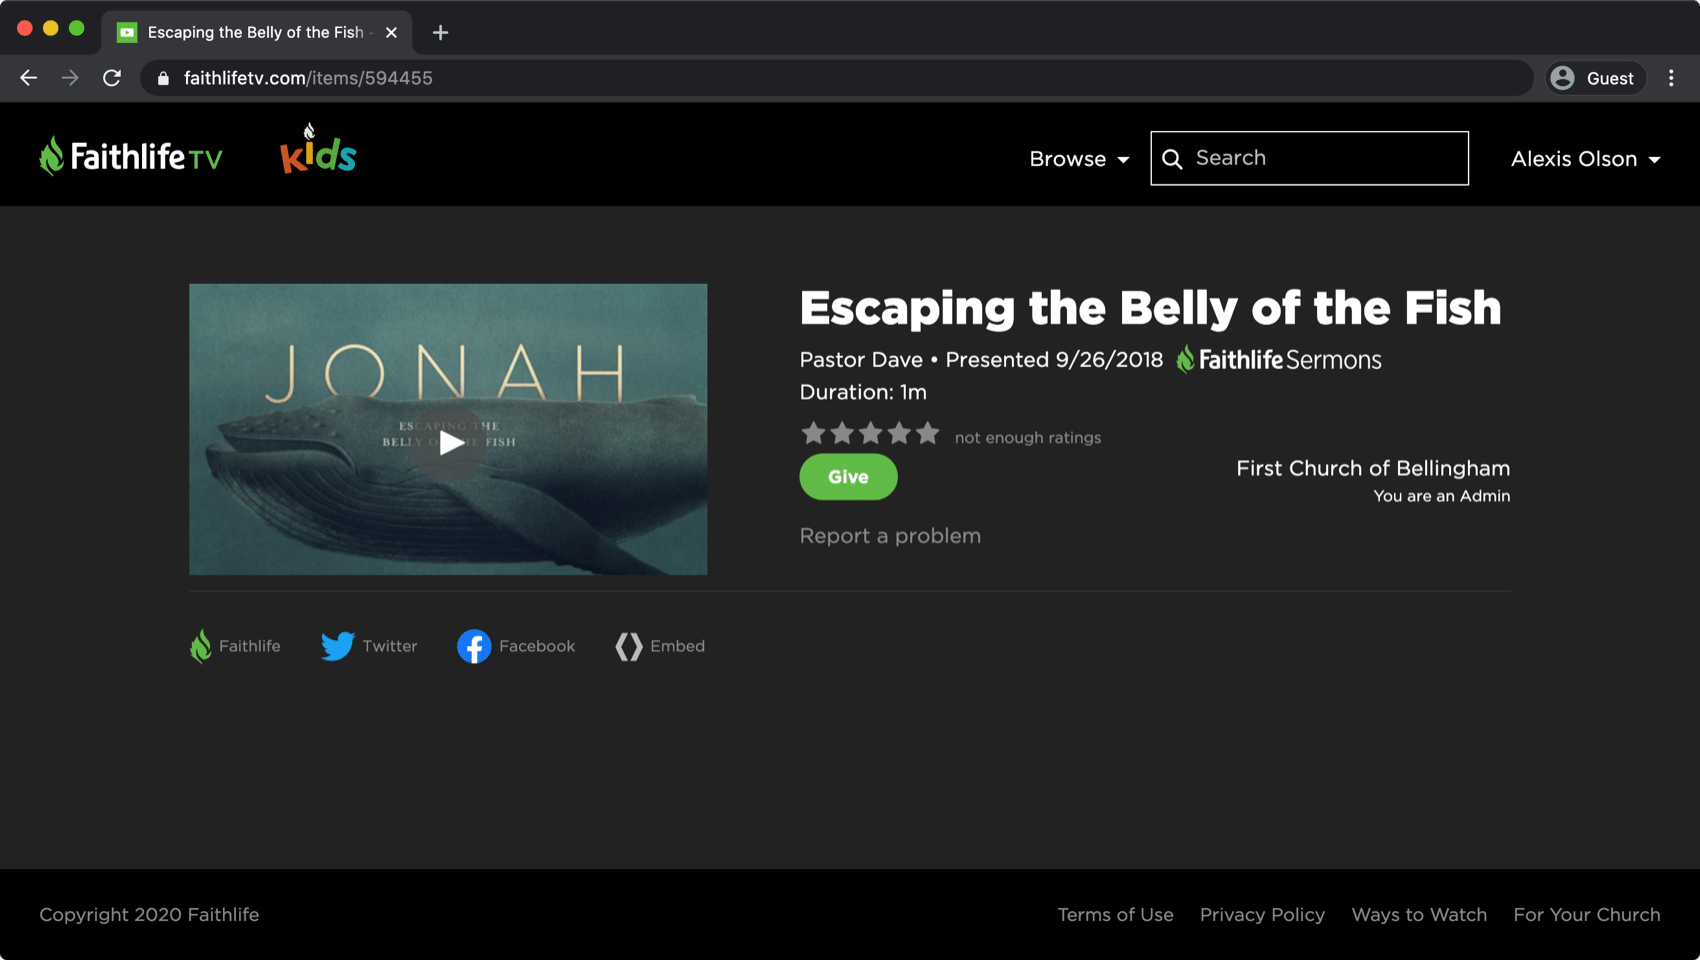This screenshot has width=1700, height=960.
Task: Share via the Faithlife flame icon
Action: (x=201, y=646)
